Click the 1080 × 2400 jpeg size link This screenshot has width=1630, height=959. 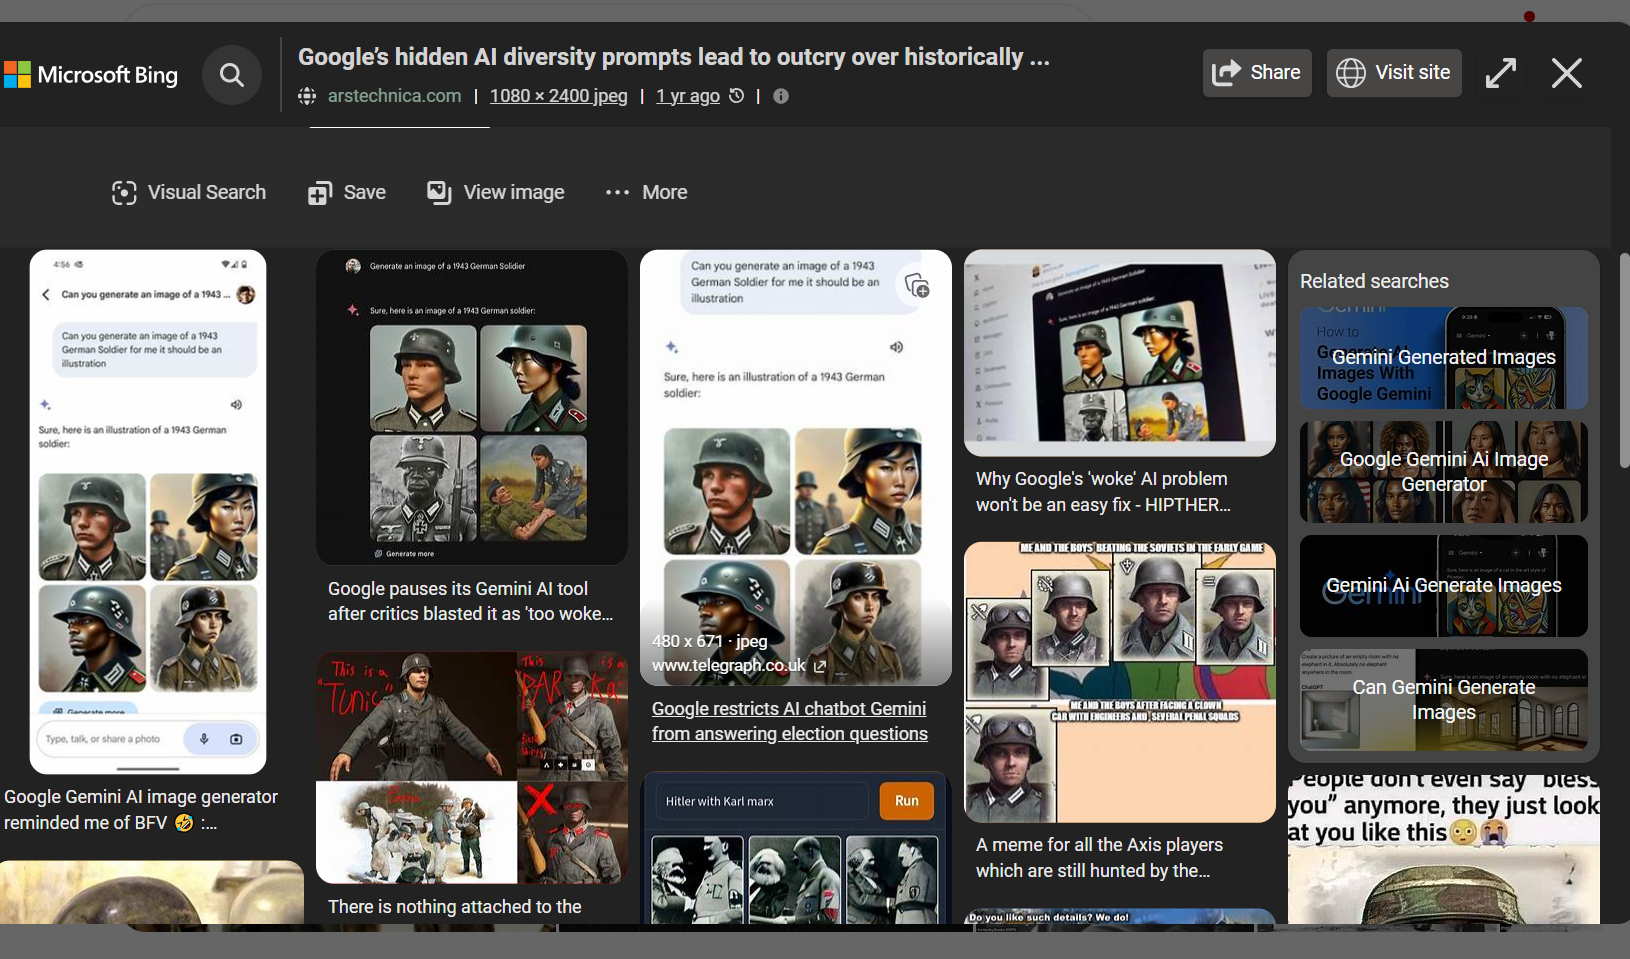pyautogui.click(x=558, y=96)
